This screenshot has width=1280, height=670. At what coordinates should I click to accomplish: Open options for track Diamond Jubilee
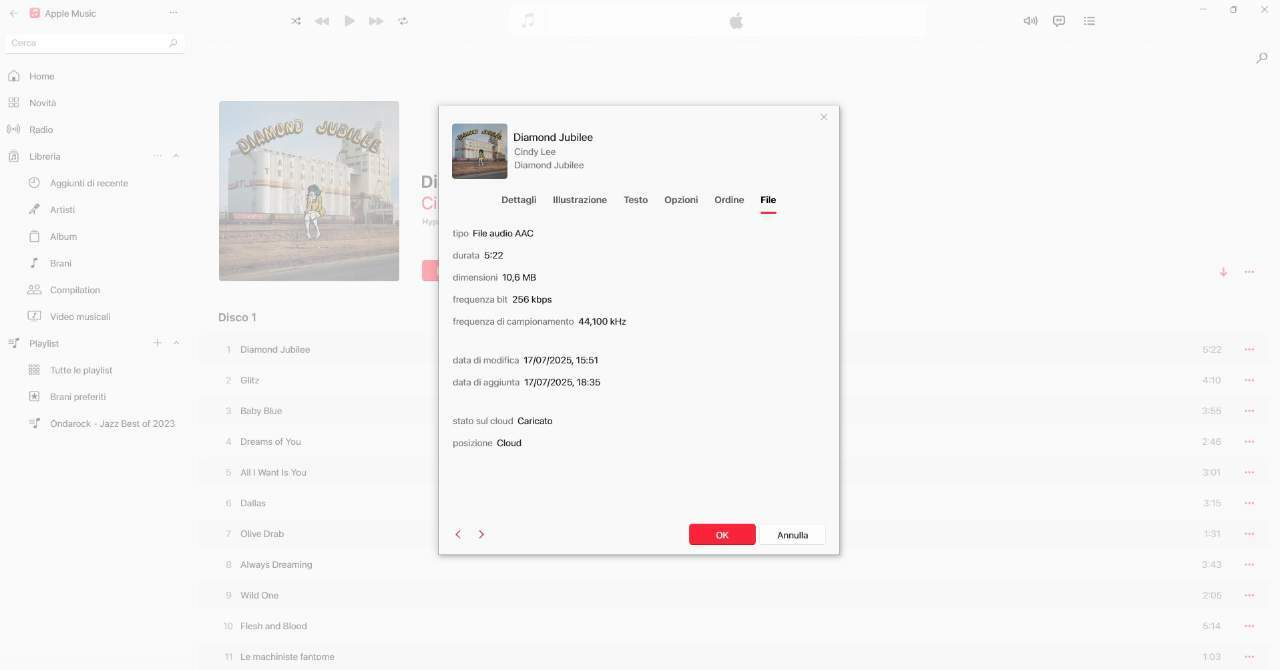coord(1249,350)
